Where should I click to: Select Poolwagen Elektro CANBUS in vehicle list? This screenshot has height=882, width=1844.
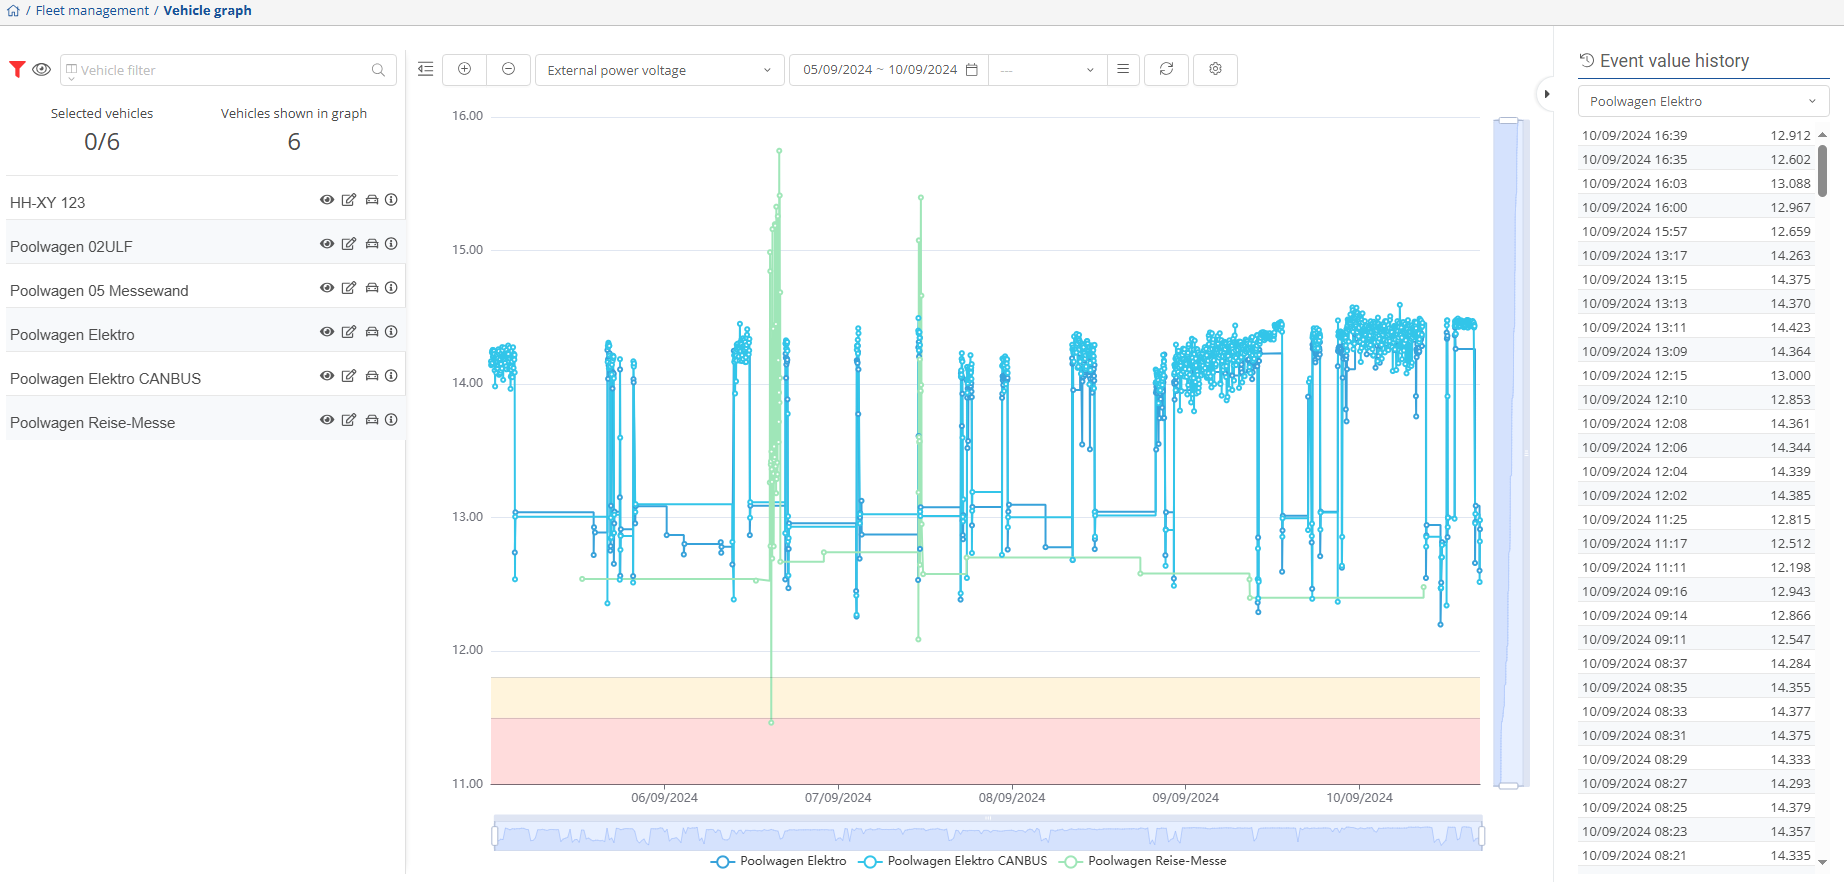(105, 378)
